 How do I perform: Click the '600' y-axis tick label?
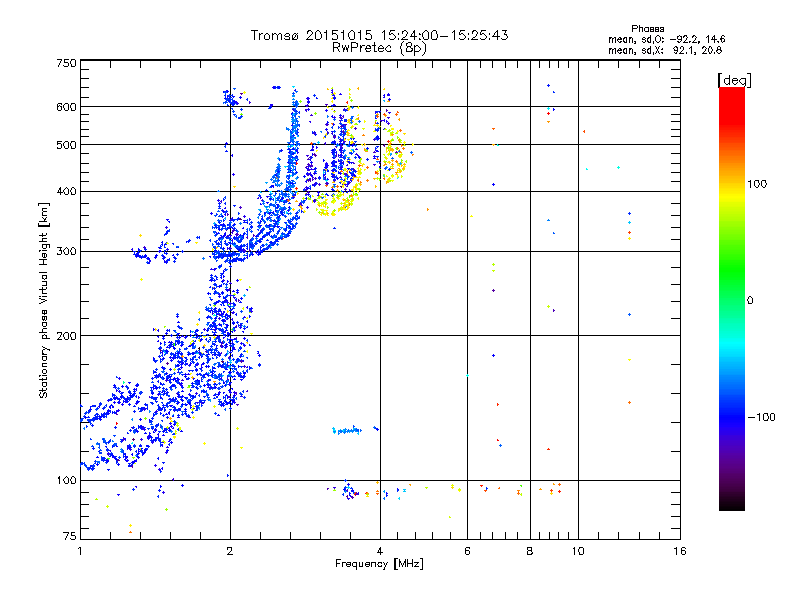[x=66, y=107]
